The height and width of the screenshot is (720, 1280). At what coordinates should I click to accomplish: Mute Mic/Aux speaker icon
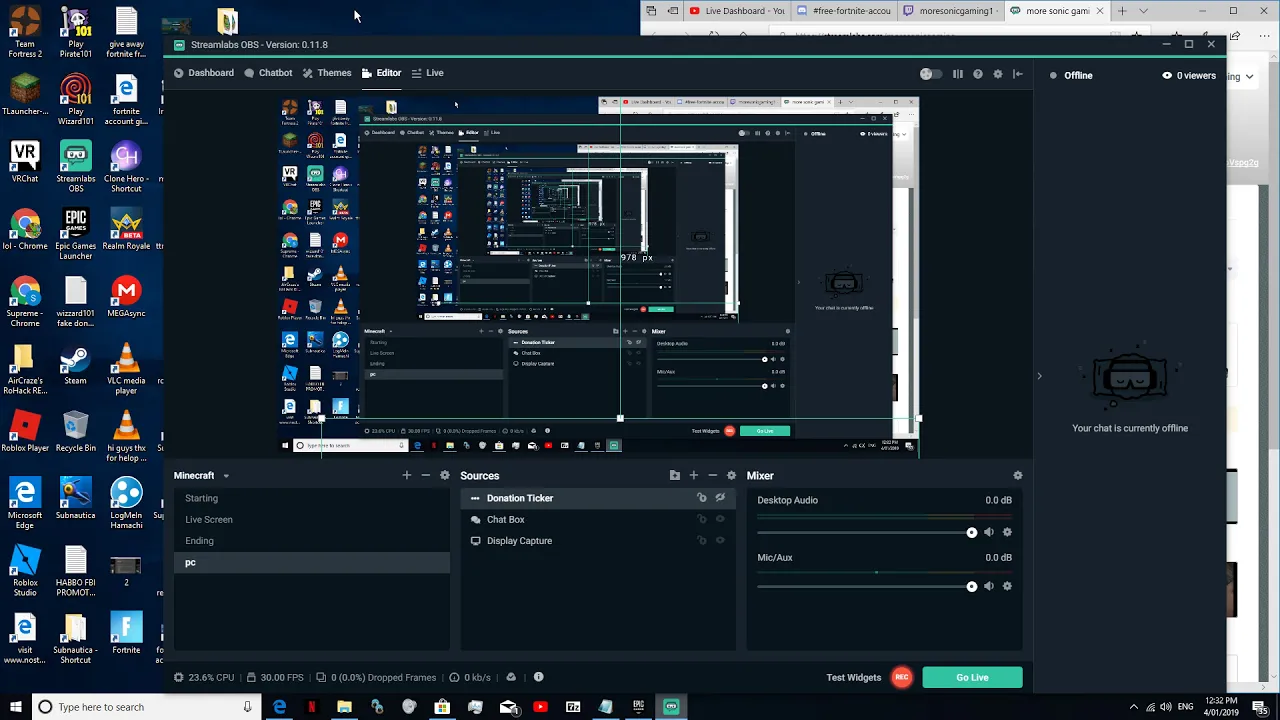pos(989,586)
